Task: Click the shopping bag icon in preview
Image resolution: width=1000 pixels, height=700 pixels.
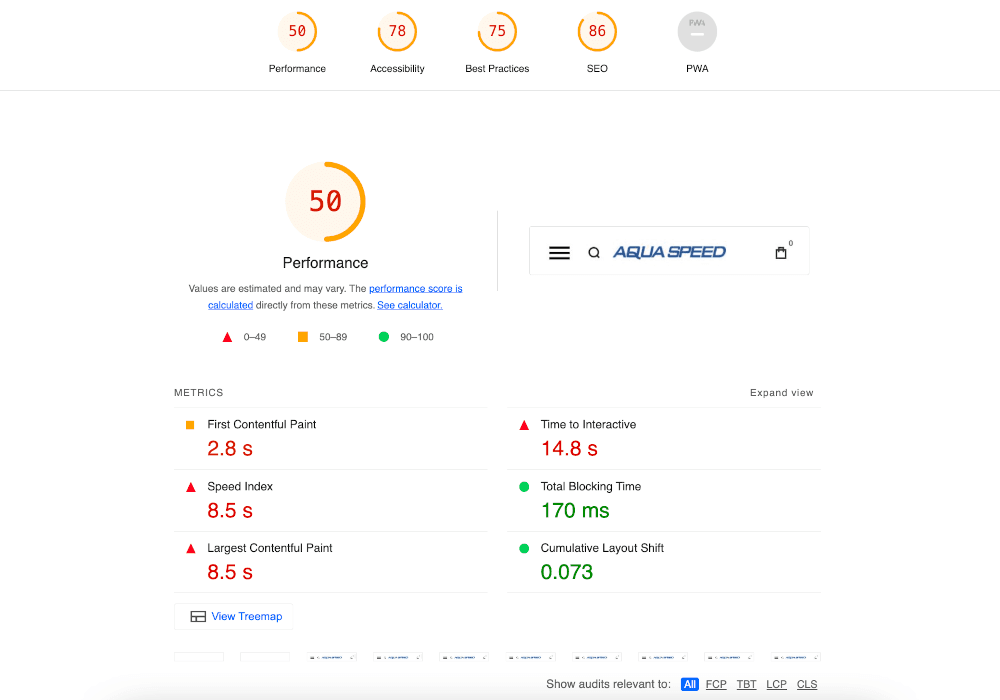Action: (x=781, y=253)
